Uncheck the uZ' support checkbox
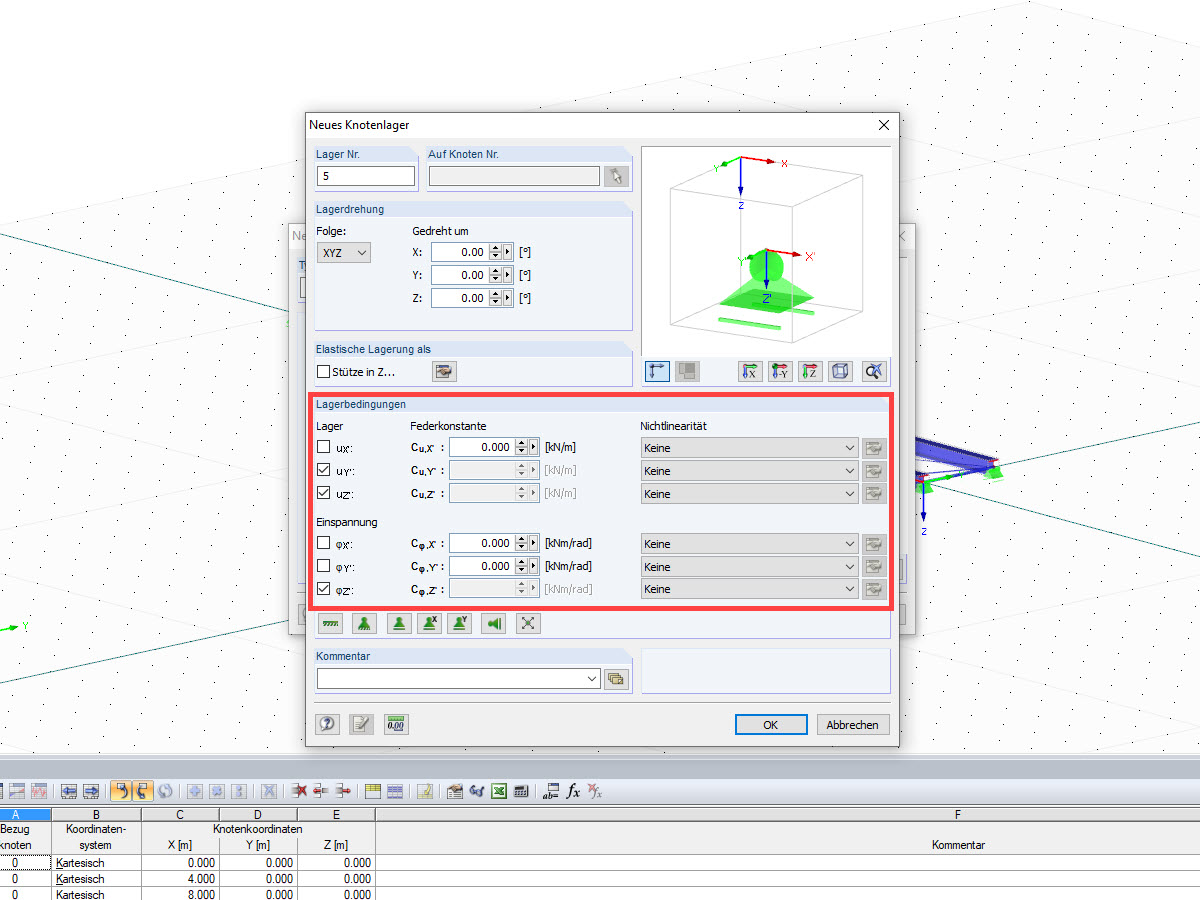 pyautogui.click(x=323, y=493)
